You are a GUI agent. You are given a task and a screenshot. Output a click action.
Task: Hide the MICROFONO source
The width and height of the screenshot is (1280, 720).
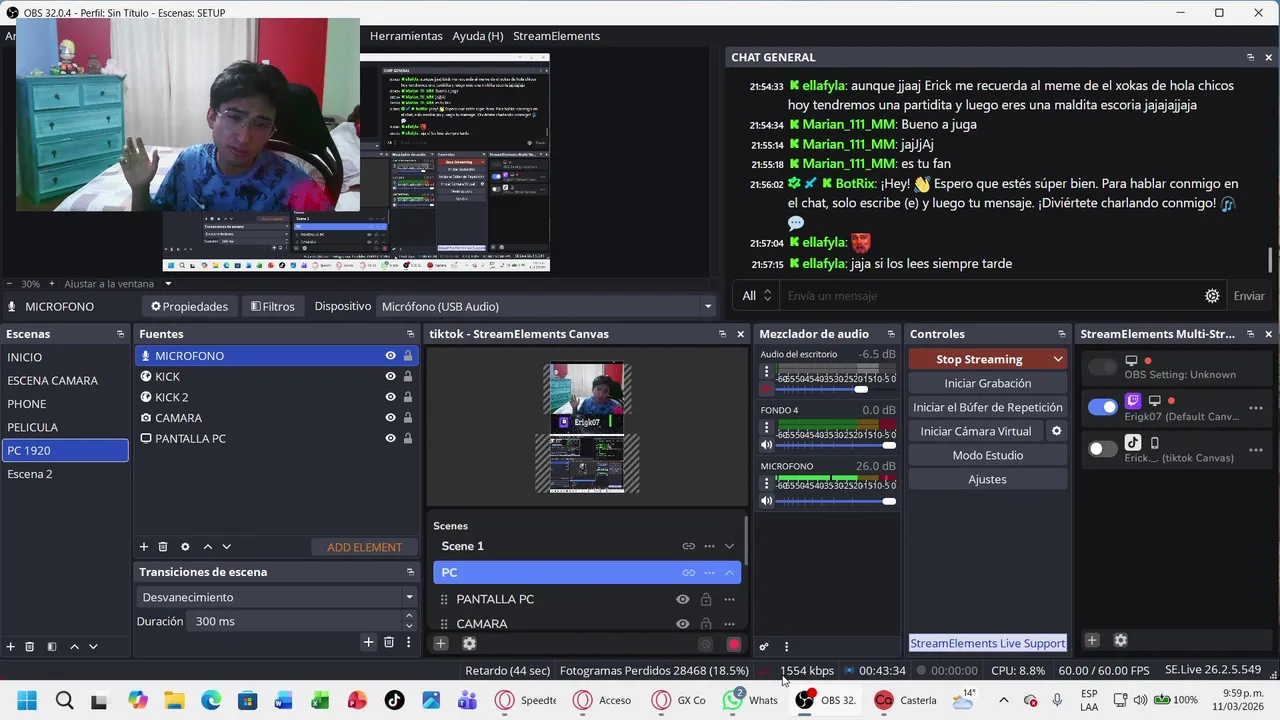tap(390, 356)
